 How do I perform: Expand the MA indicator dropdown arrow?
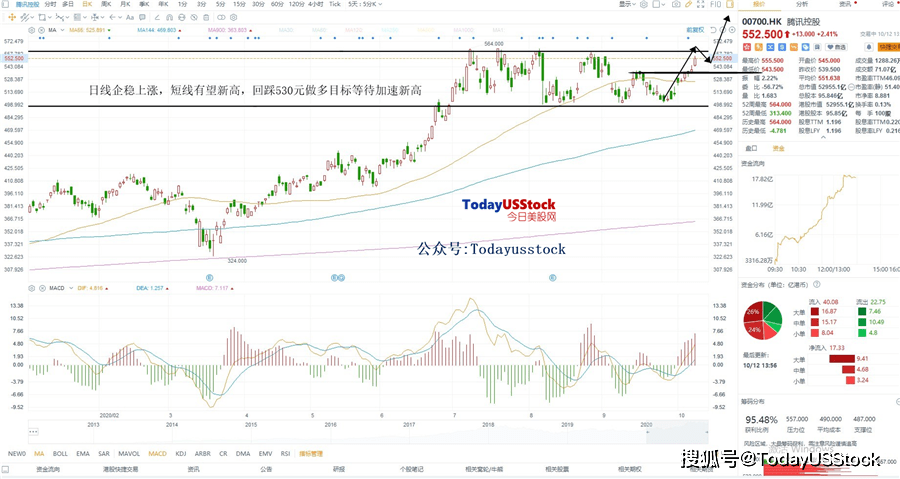tap(62, 30)
